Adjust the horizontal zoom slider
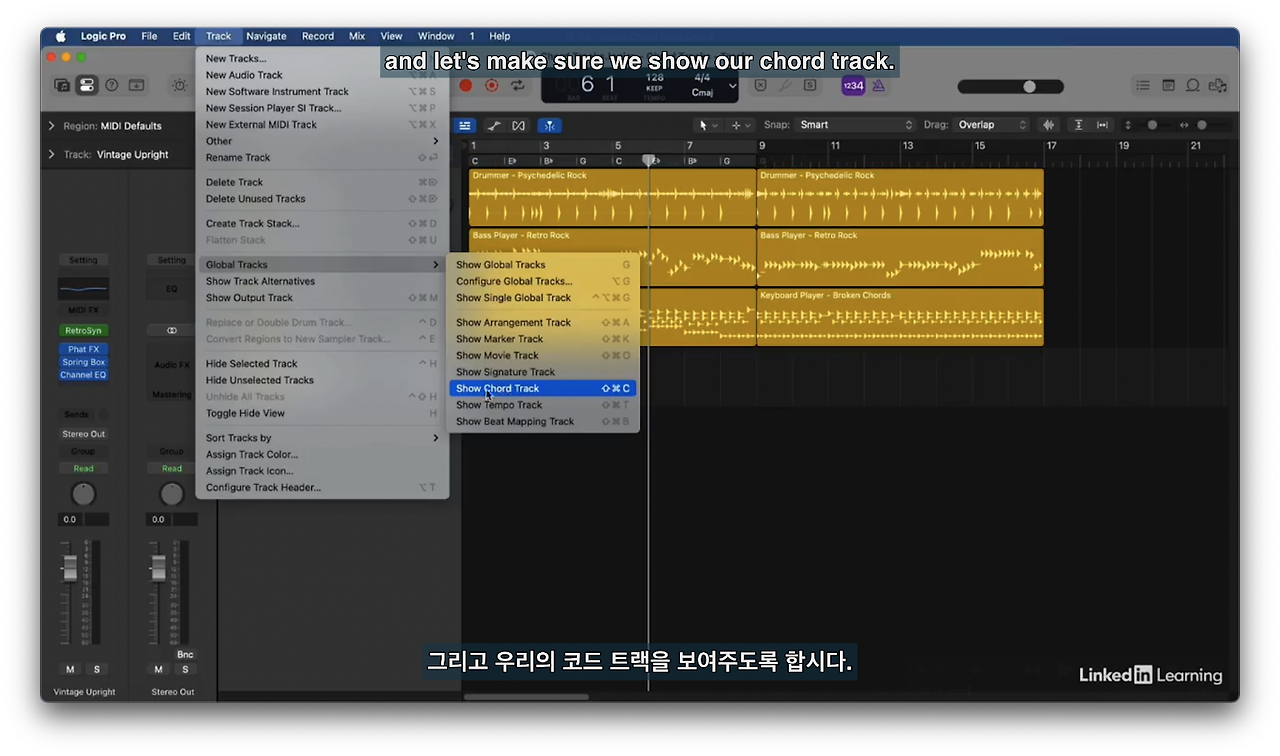 [x=1202, y=125]
